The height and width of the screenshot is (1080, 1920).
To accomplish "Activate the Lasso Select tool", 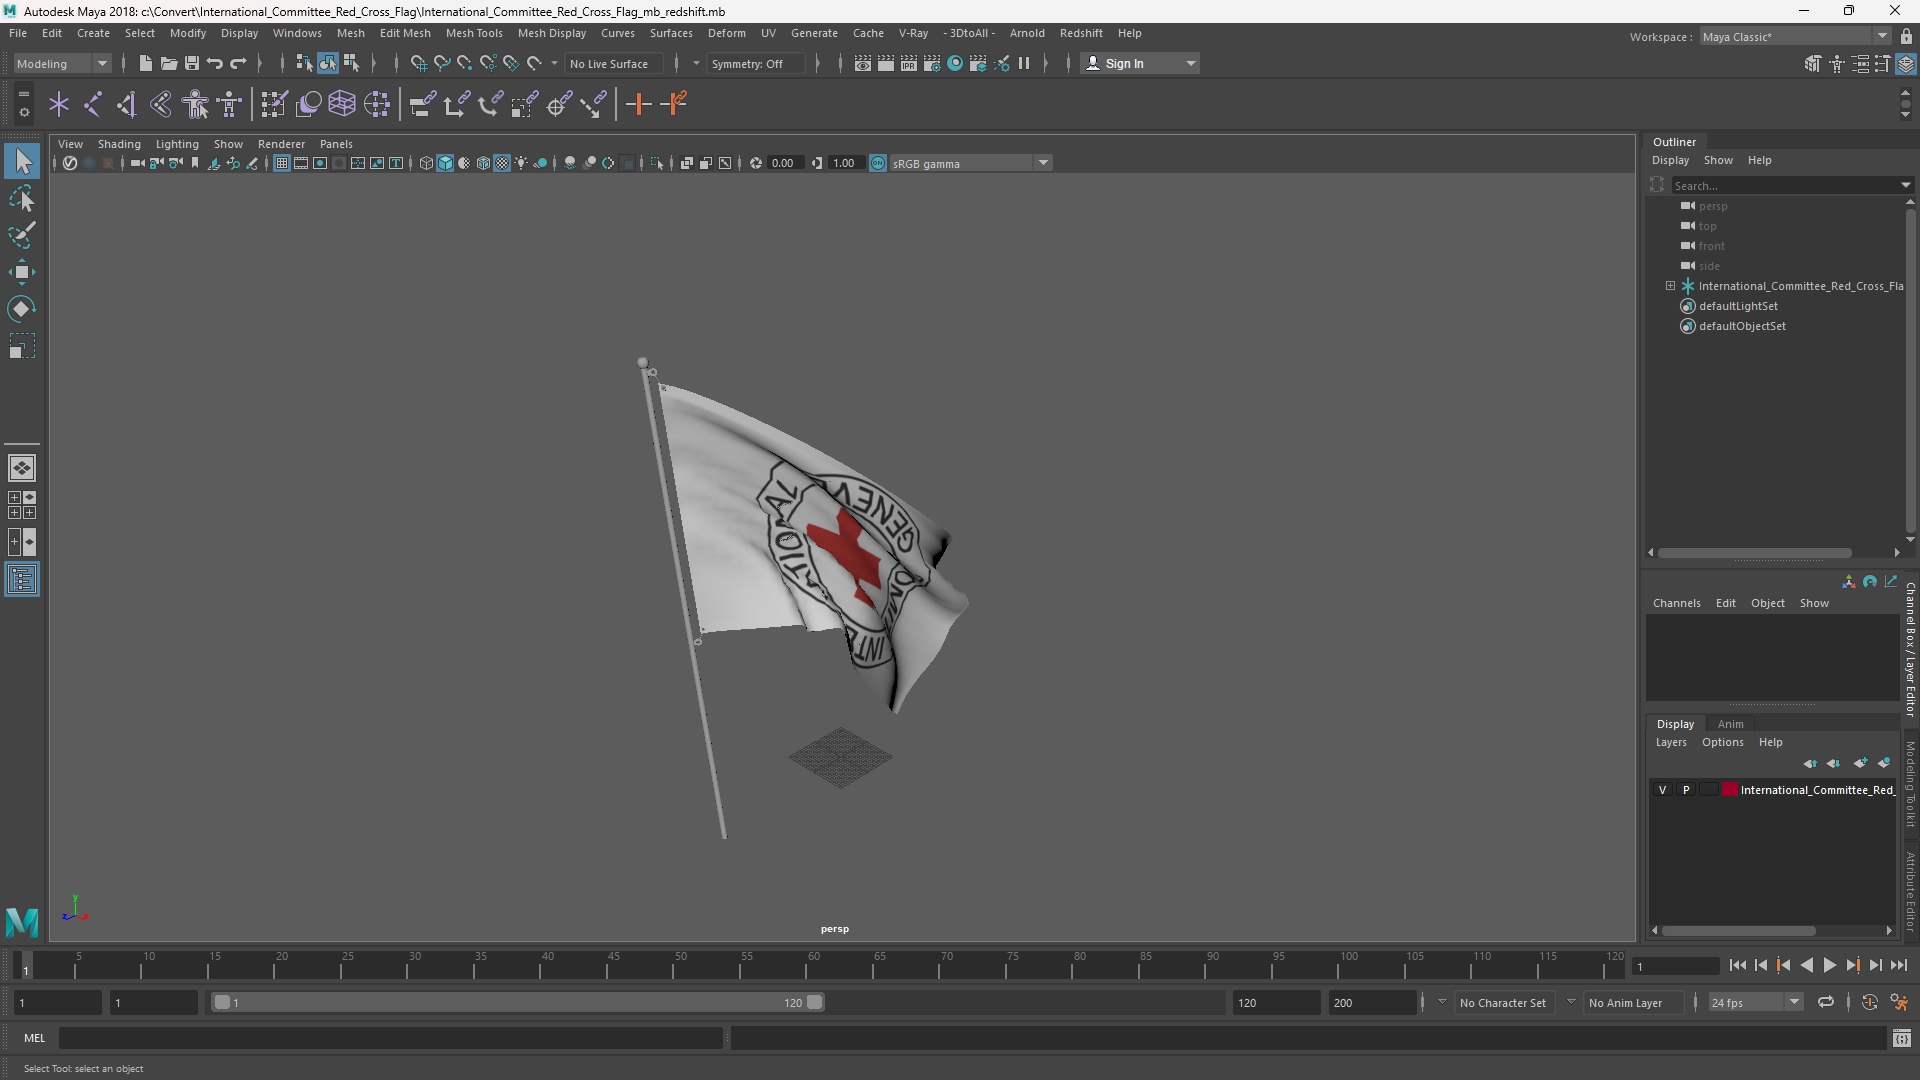I will (22, 198).
